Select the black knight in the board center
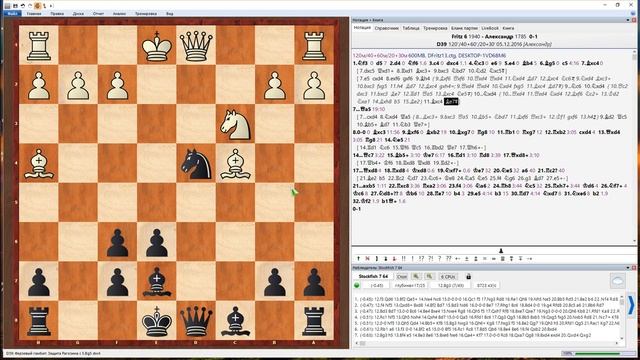 (x=196, y=164)
